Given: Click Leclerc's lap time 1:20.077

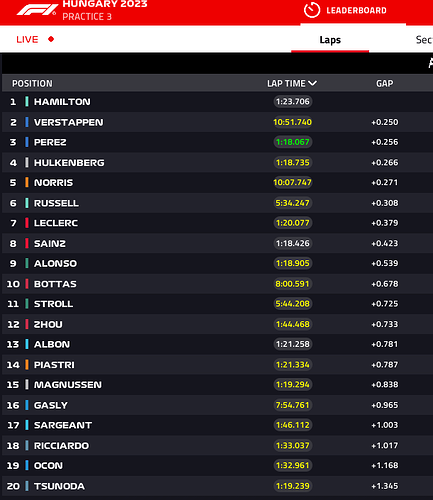Looking at the screenshot, I should click(x=293, y=223).
